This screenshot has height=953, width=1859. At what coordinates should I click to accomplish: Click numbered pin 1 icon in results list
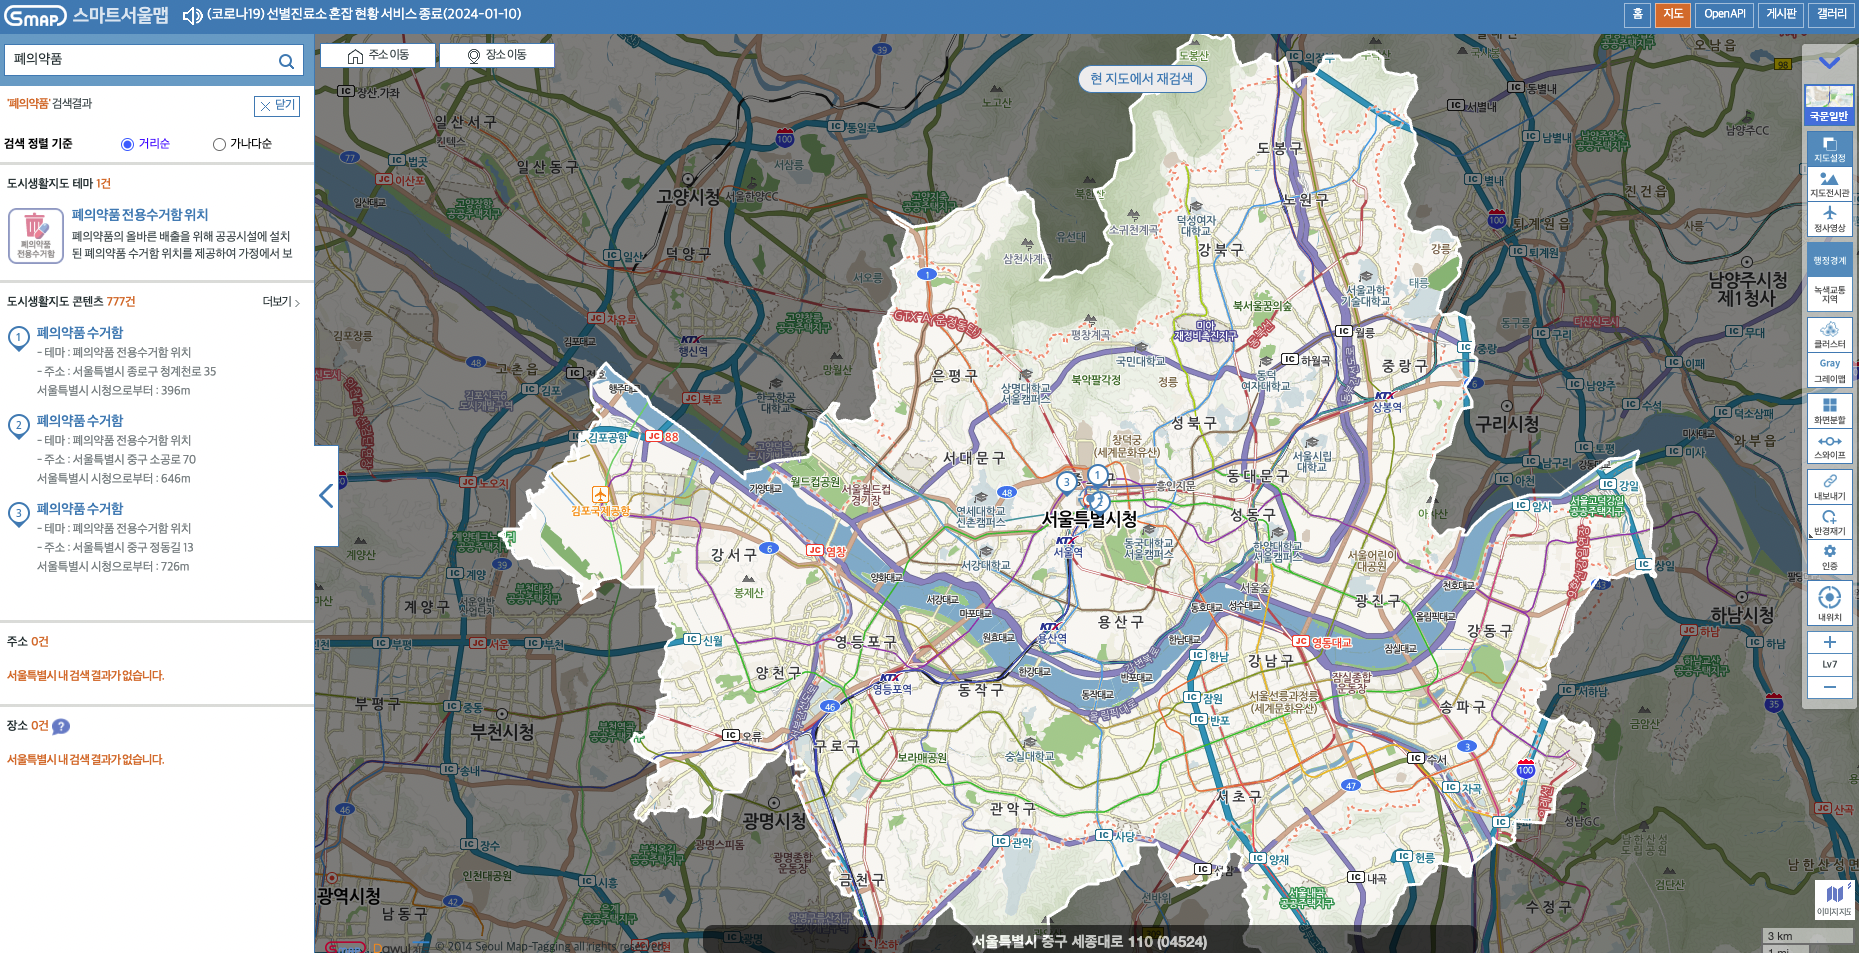(18, 338)
